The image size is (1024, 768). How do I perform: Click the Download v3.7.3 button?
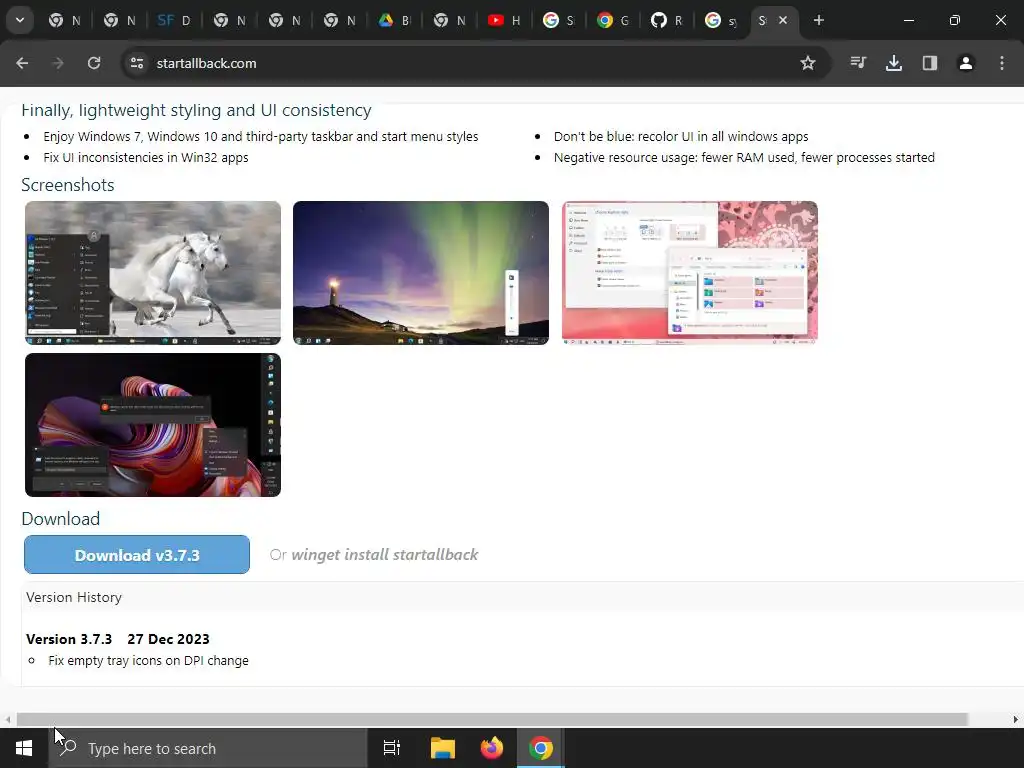click(x=137, y=555)
